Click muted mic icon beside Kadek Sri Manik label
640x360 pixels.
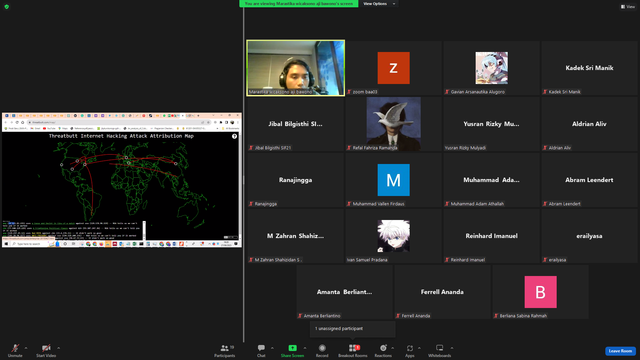point(545,92)
